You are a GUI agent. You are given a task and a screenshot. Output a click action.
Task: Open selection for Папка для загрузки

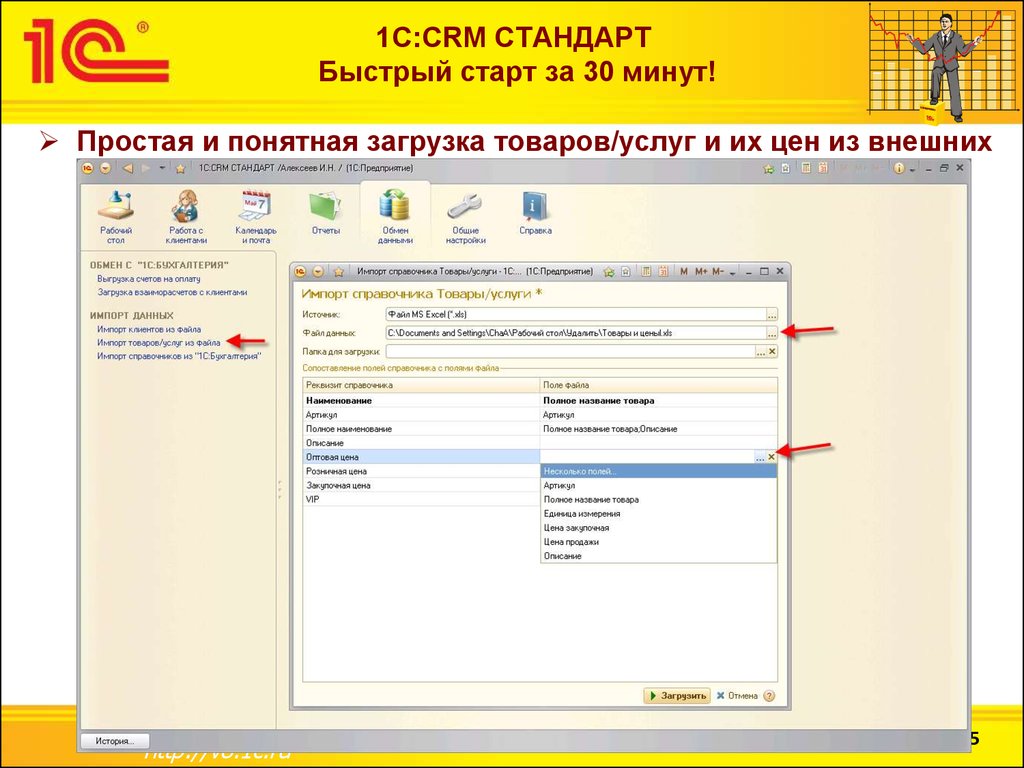pos(760,352)
